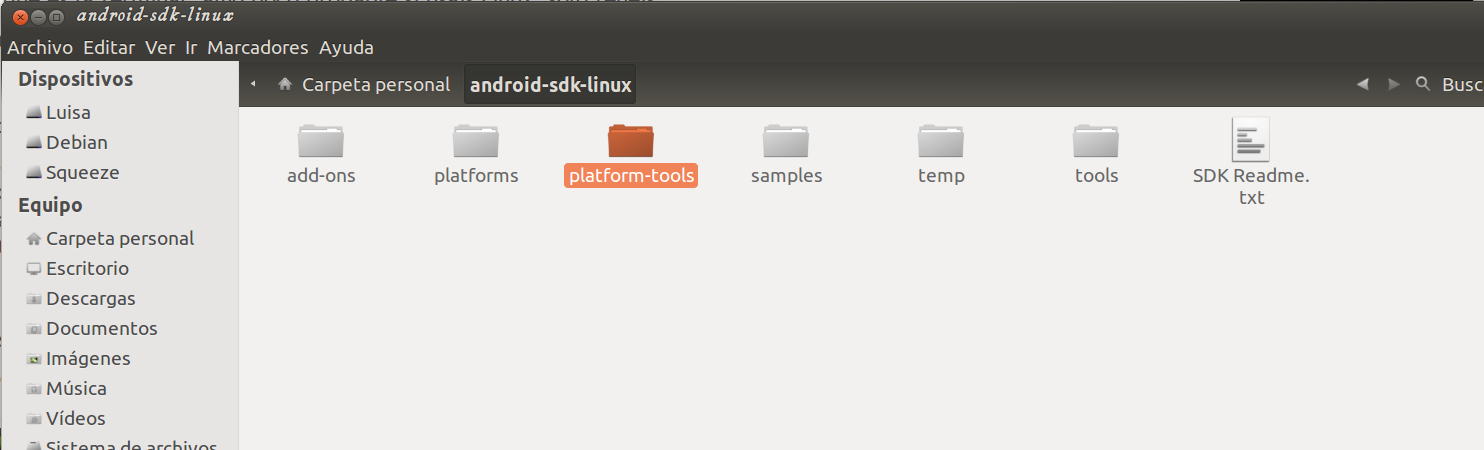Expand the path bar left arrow
The width and height of the screenshot is (1484, 450).
[x=253, y=85]
